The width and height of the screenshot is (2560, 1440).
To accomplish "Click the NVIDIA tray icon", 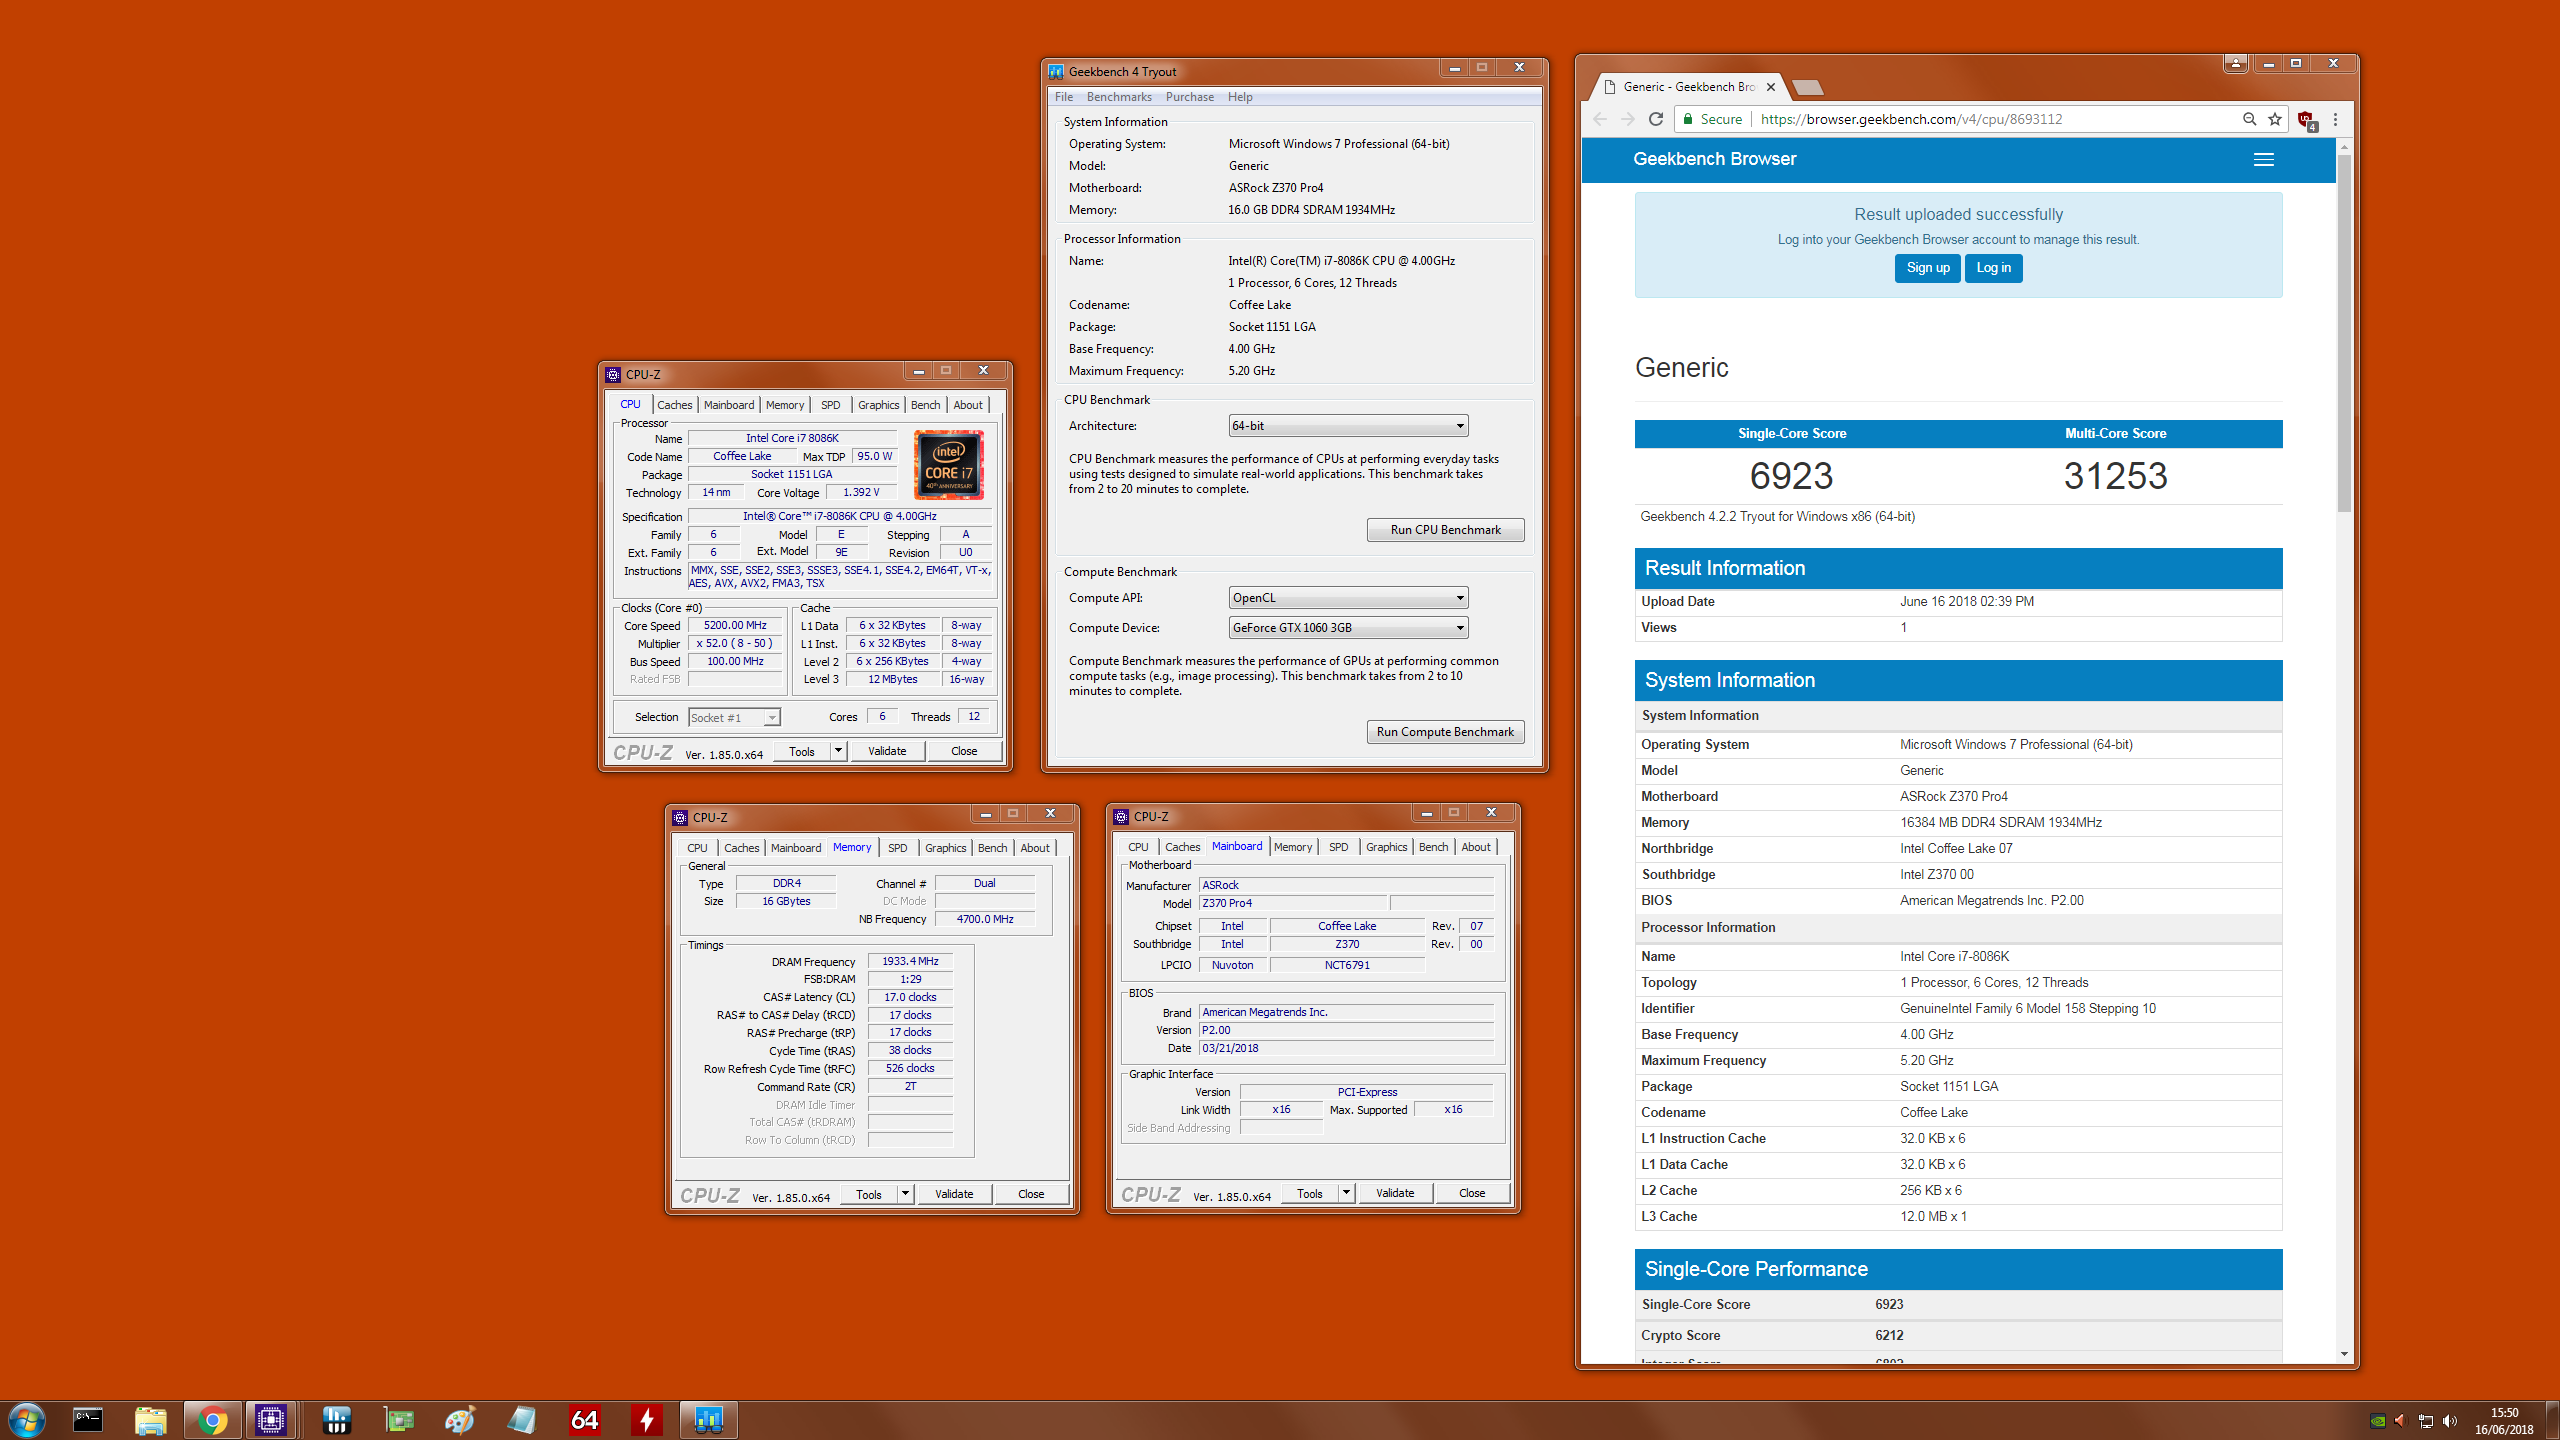I will [x=2378, y=1421].
